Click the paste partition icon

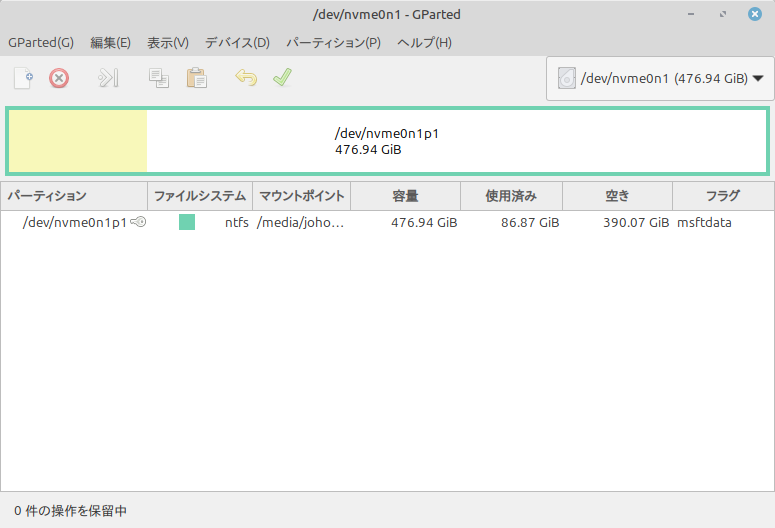(x=196, y=78)
